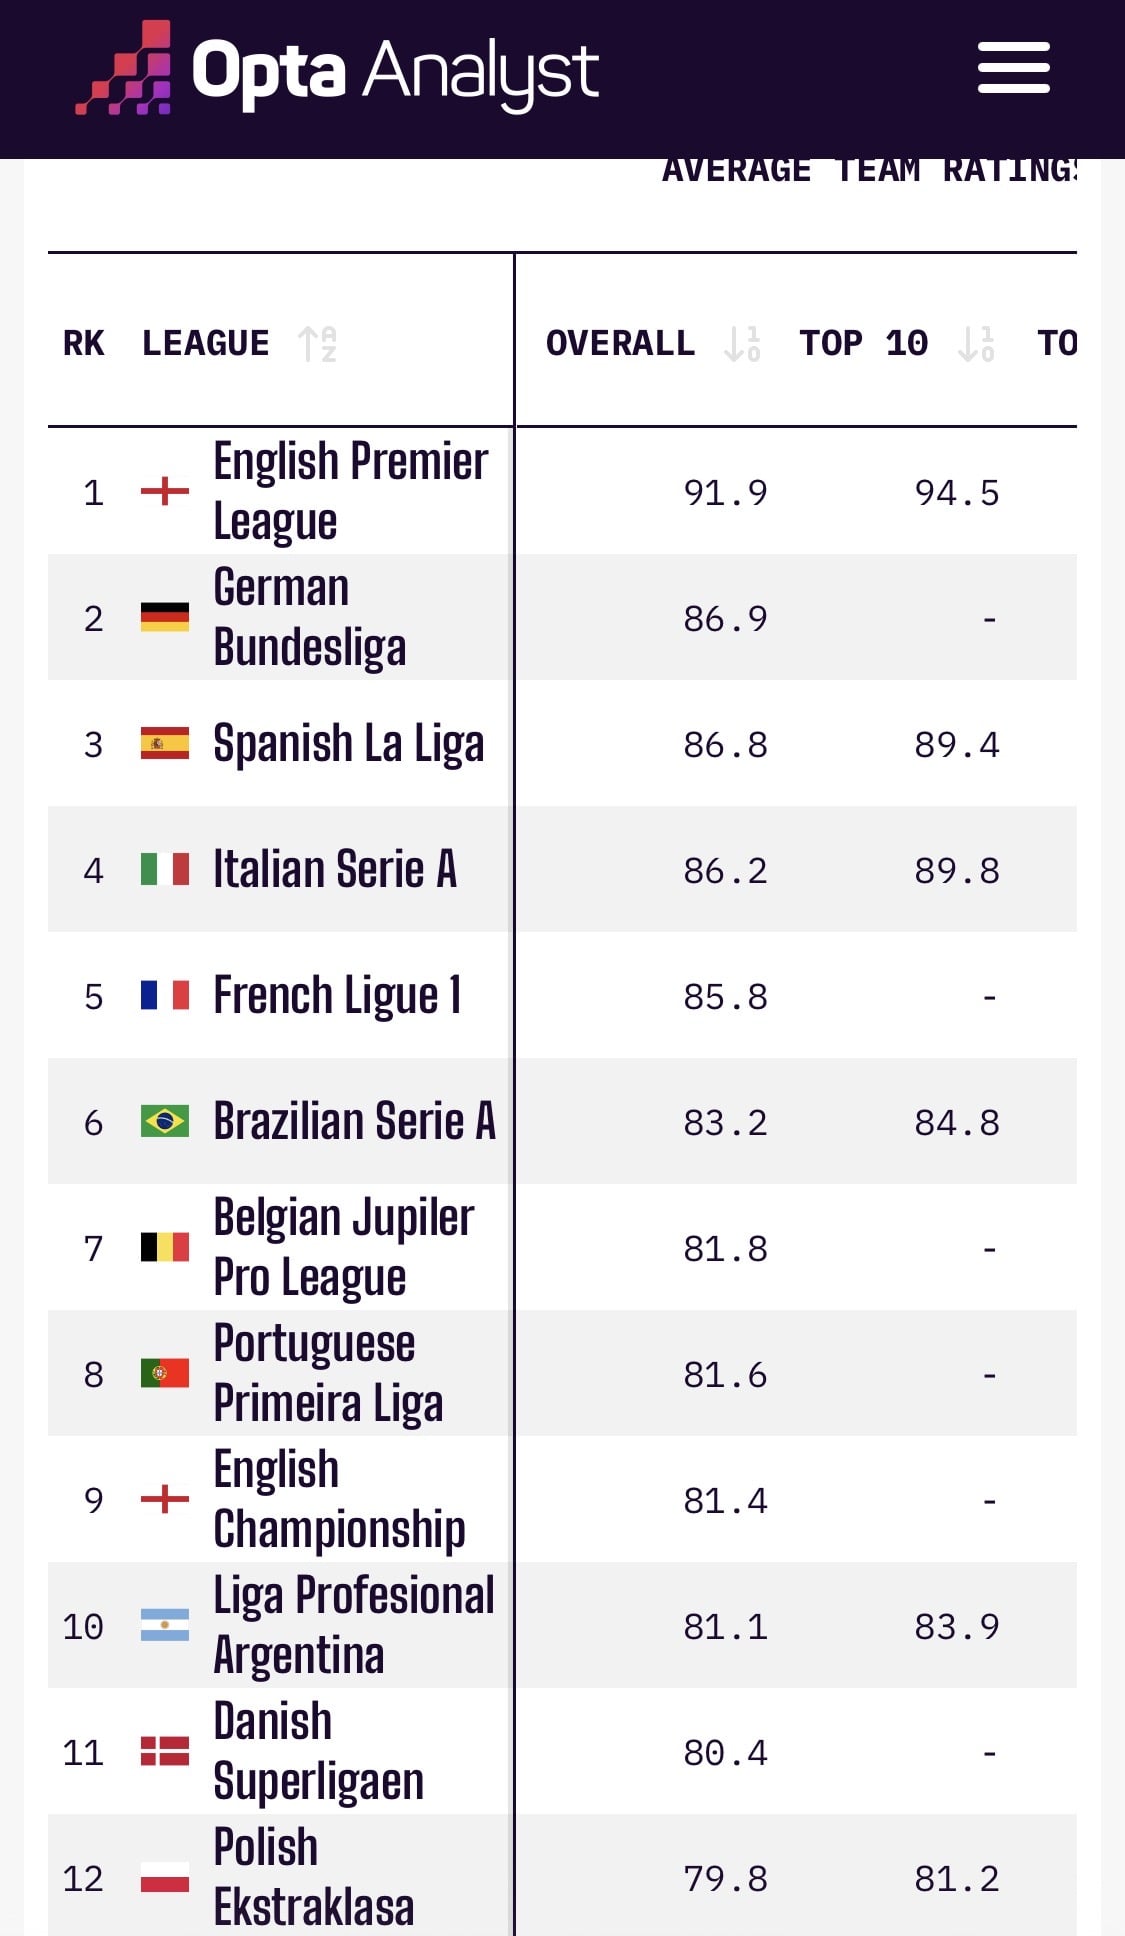Viewport: 1125px width, 1936px height.
Task: Click the Spain flag icon
Action: click(x=165, y=743)
